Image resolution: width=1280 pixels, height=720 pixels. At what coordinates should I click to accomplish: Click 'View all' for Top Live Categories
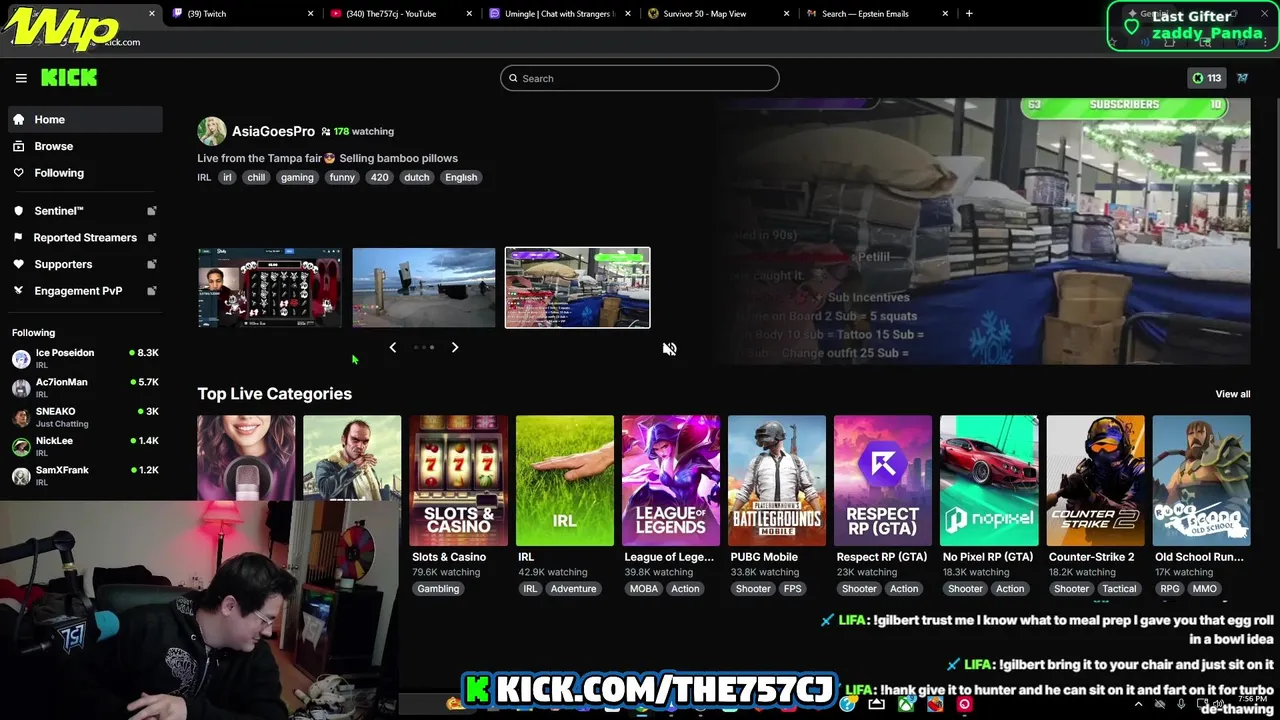tap(1233, 394)
